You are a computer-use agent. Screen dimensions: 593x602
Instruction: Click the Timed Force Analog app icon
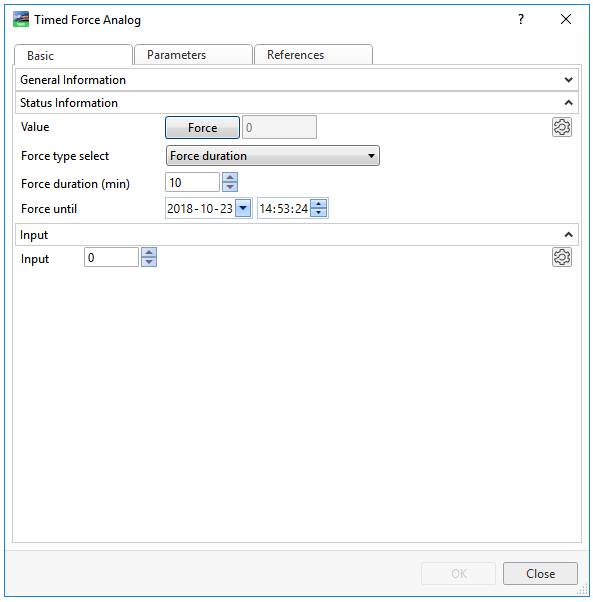pos(21,19)
